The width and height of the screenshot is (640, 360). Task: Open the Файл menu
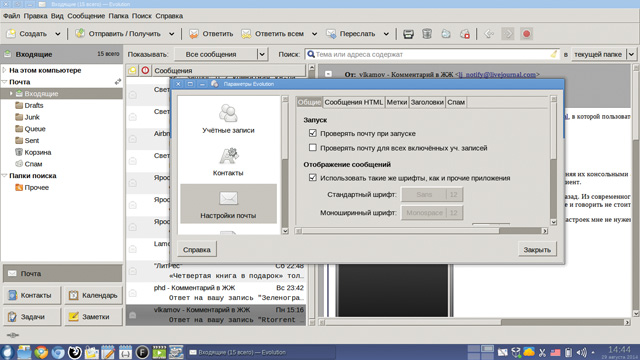point(11,16)
